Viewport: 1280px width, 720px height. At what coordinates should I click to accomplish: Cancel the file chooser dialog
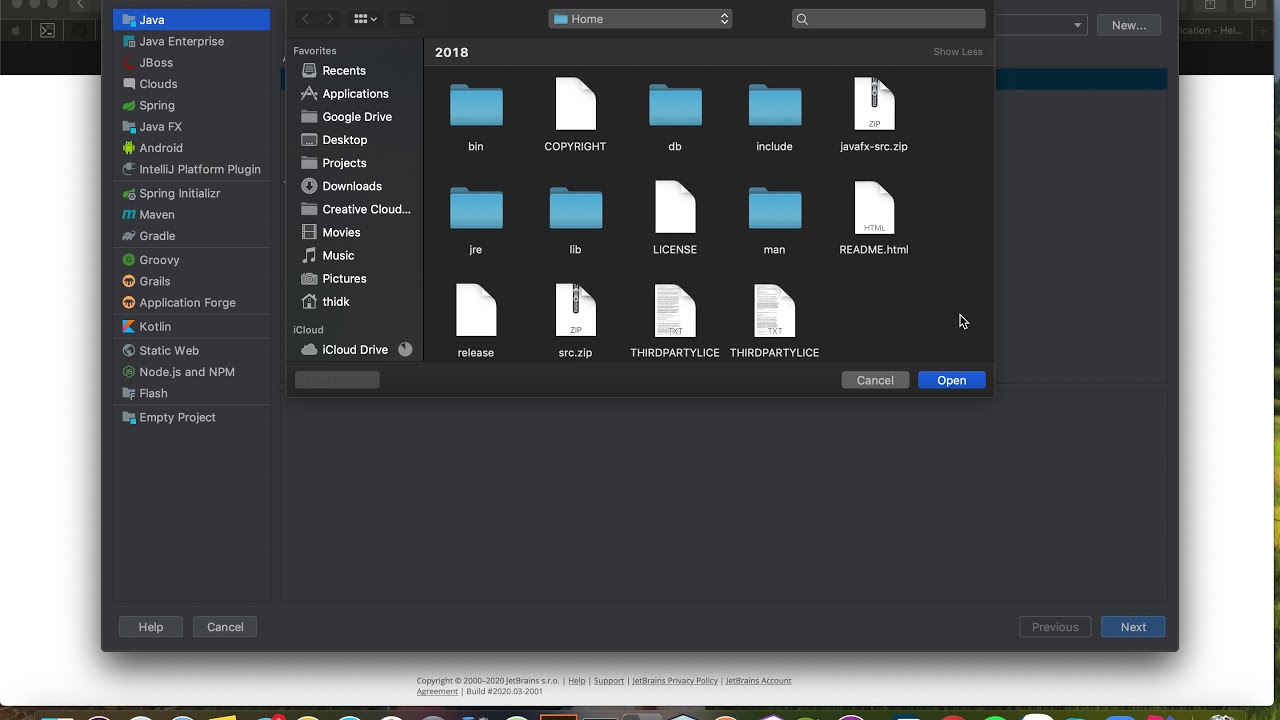[x=875, y=380]
